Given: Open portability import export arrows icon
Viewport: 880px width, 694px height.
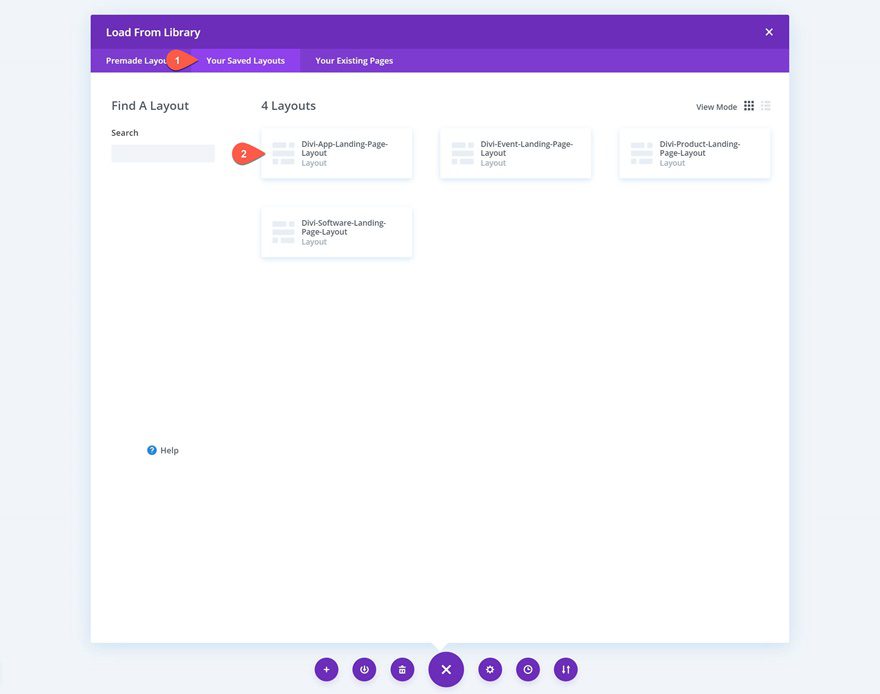Looking at the screenshot, I should [566, 669].
